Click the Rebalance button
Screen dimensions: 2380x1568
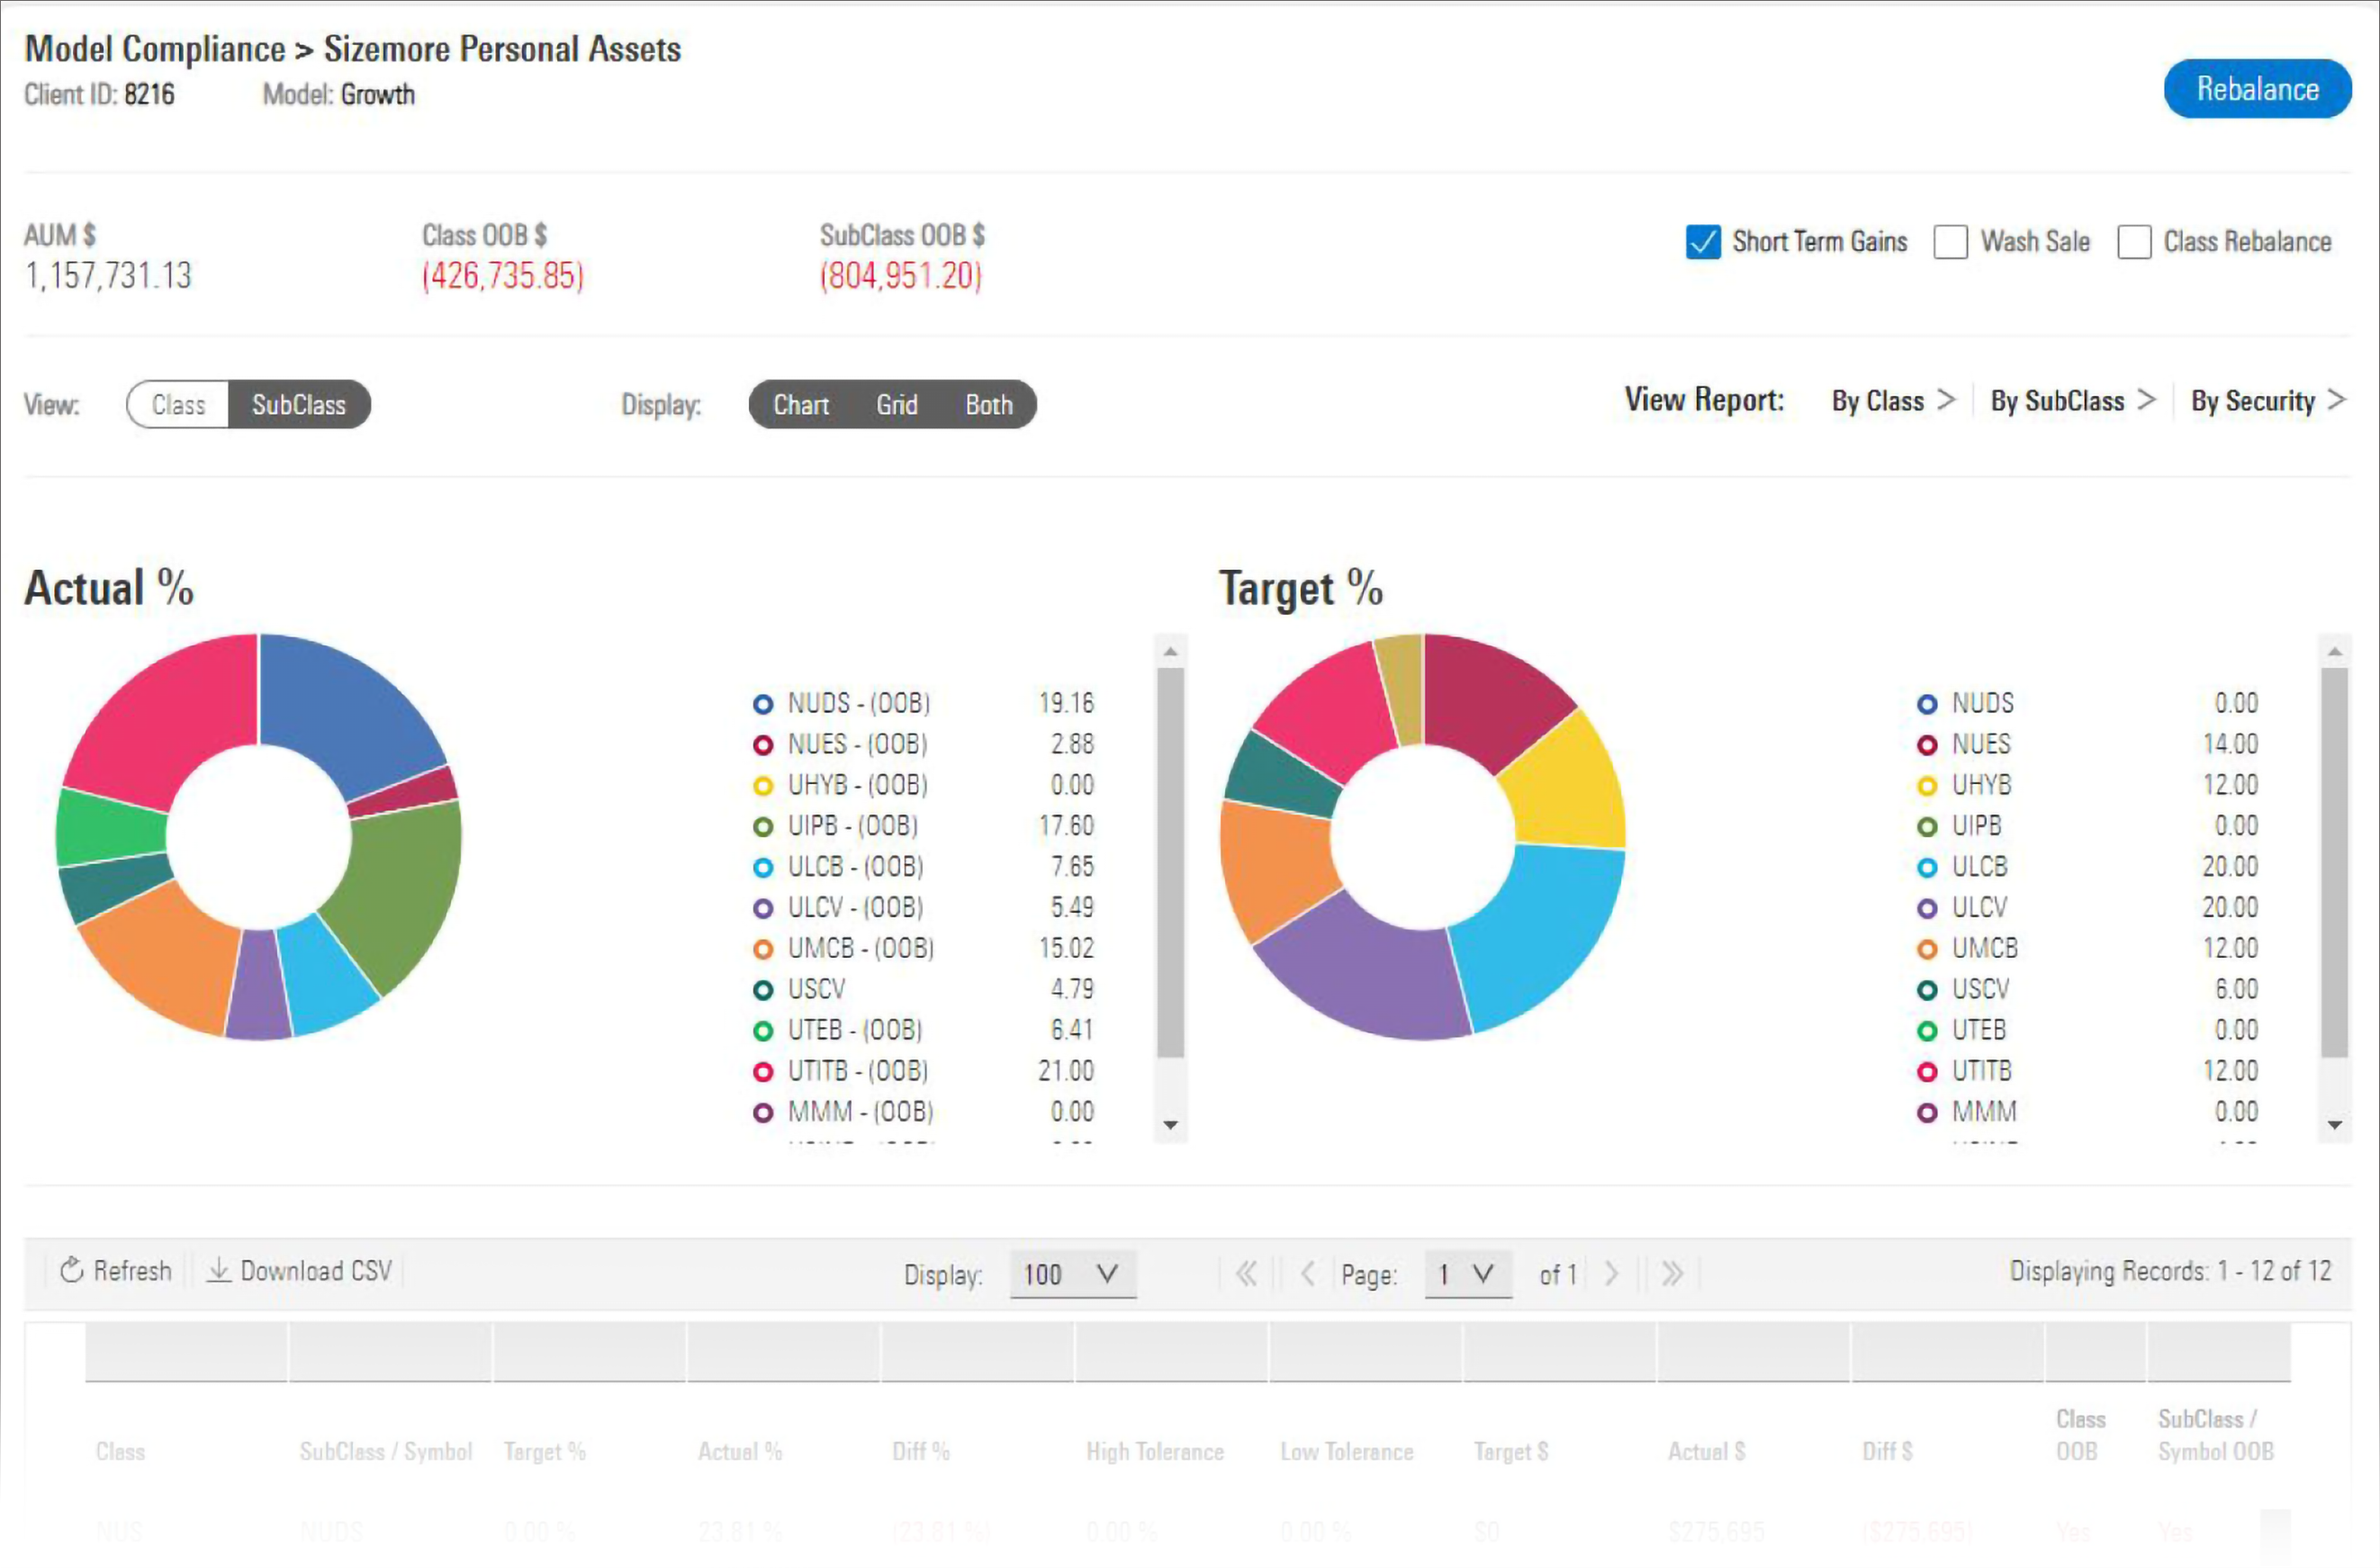tap(2256, 89)
